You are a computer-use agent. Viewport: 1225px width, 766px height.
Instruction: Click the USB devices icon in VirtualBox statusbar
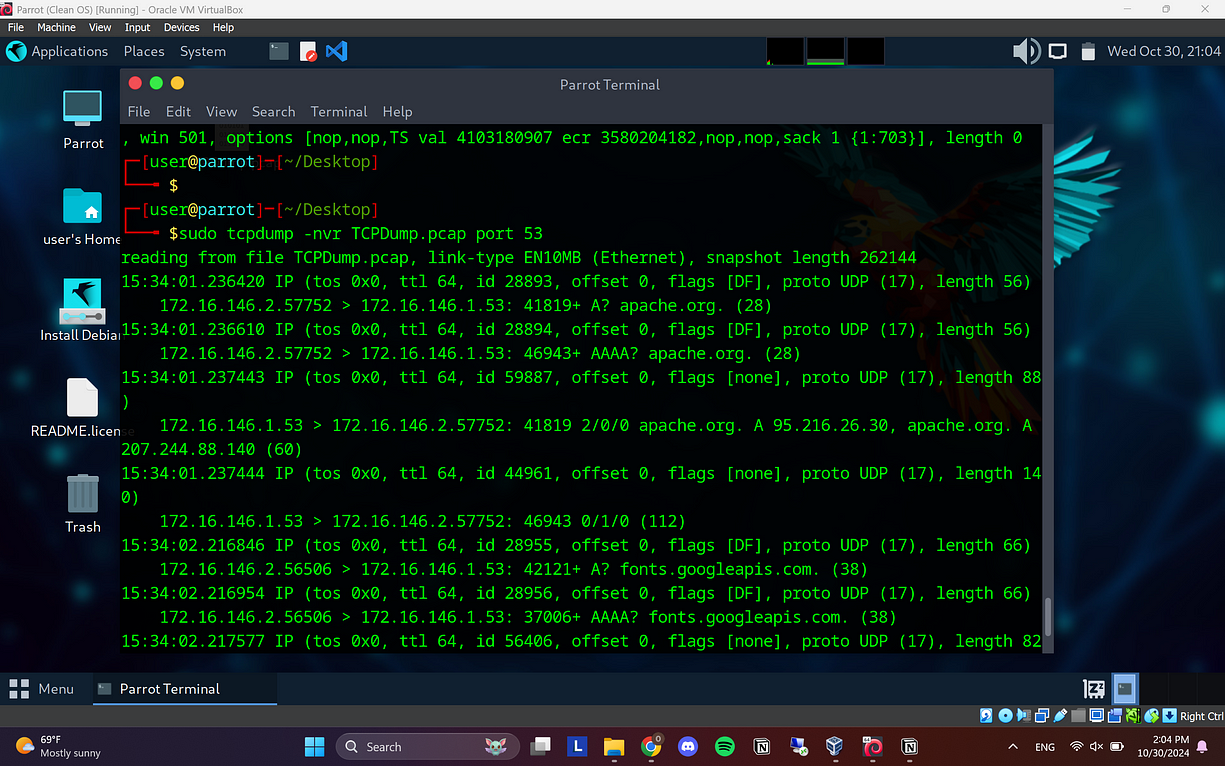(1060, 715)
